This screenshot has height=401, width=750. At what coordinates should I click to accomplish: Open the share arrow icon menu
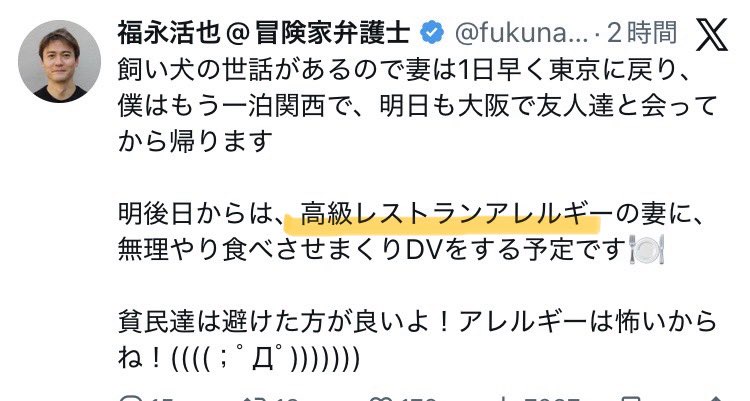point(716,399)
